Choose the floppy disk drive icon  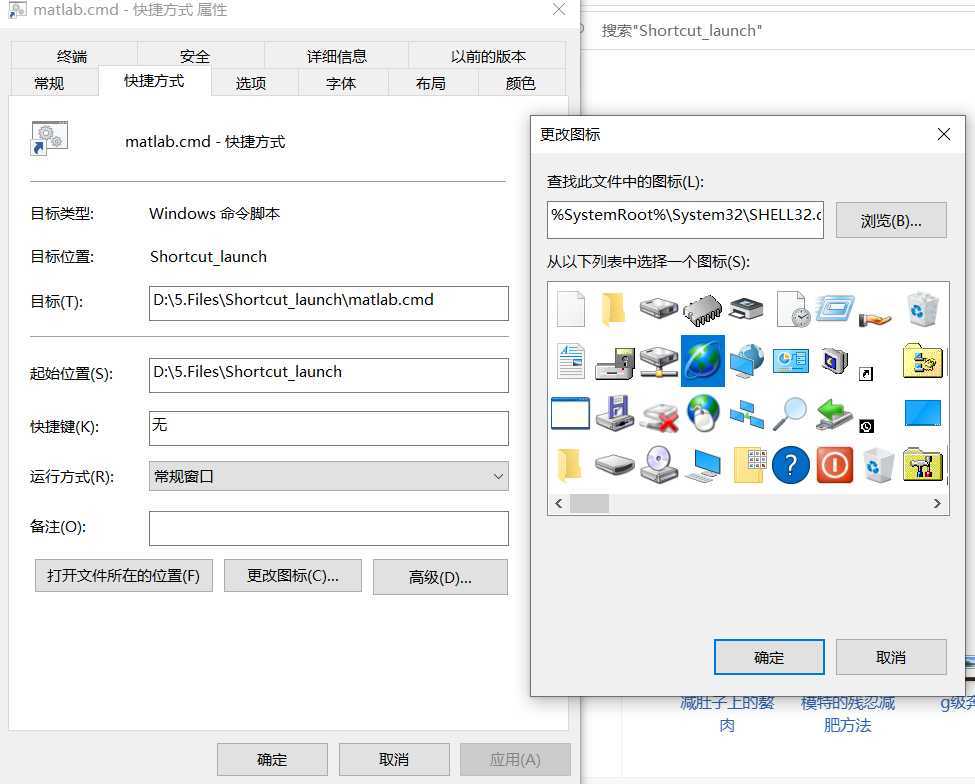point(614,364)
